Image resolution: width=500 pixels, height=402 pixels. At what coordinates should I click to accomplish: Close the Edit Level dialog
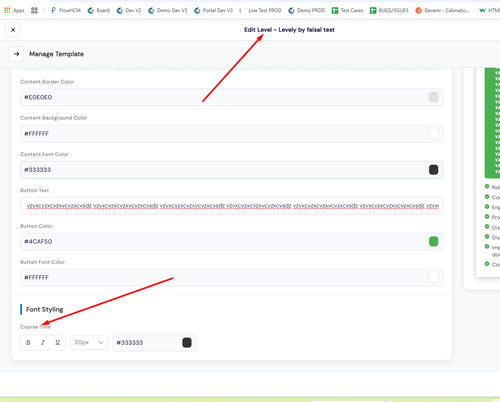pos(13,30)
